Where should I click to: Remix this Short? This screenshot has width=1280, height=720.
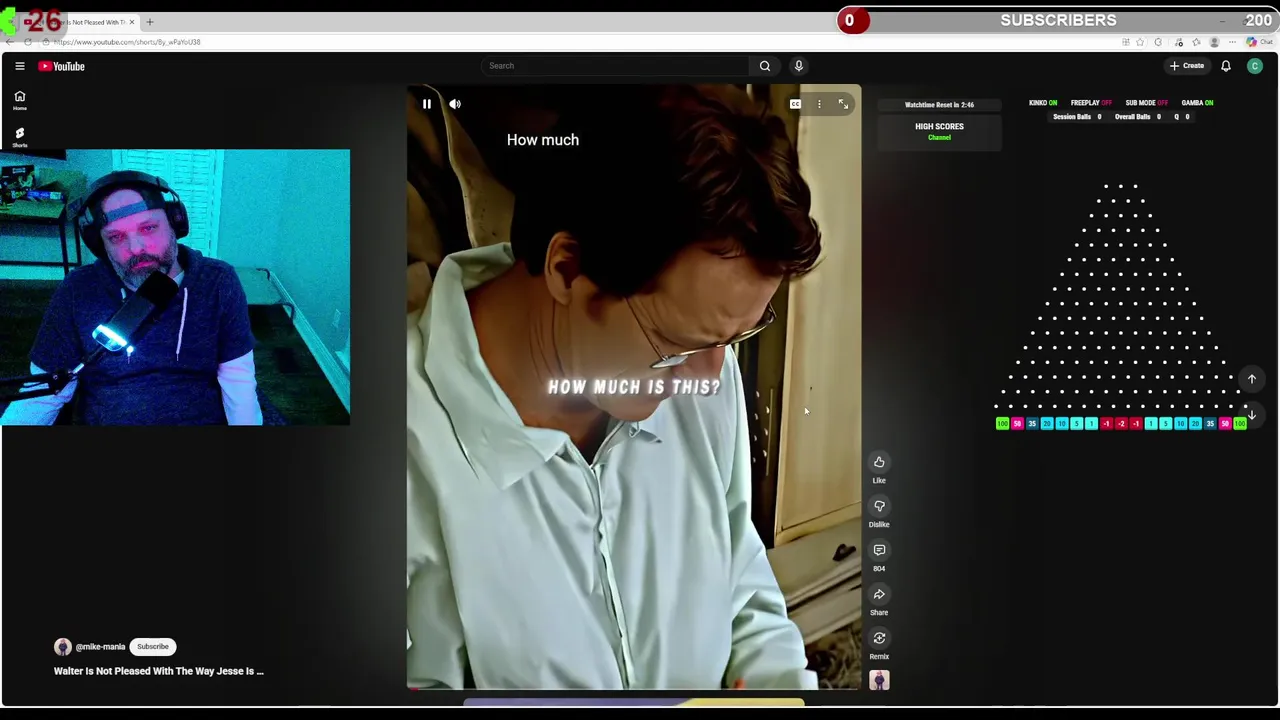point(879,638)
